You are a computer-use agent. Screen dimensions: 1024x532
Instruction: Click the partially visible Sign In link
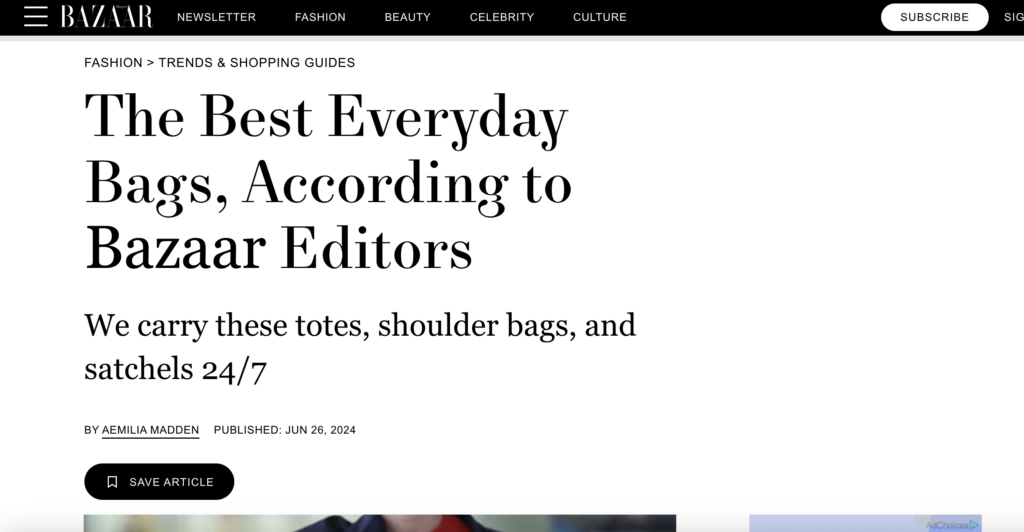tap(1014, 18)
